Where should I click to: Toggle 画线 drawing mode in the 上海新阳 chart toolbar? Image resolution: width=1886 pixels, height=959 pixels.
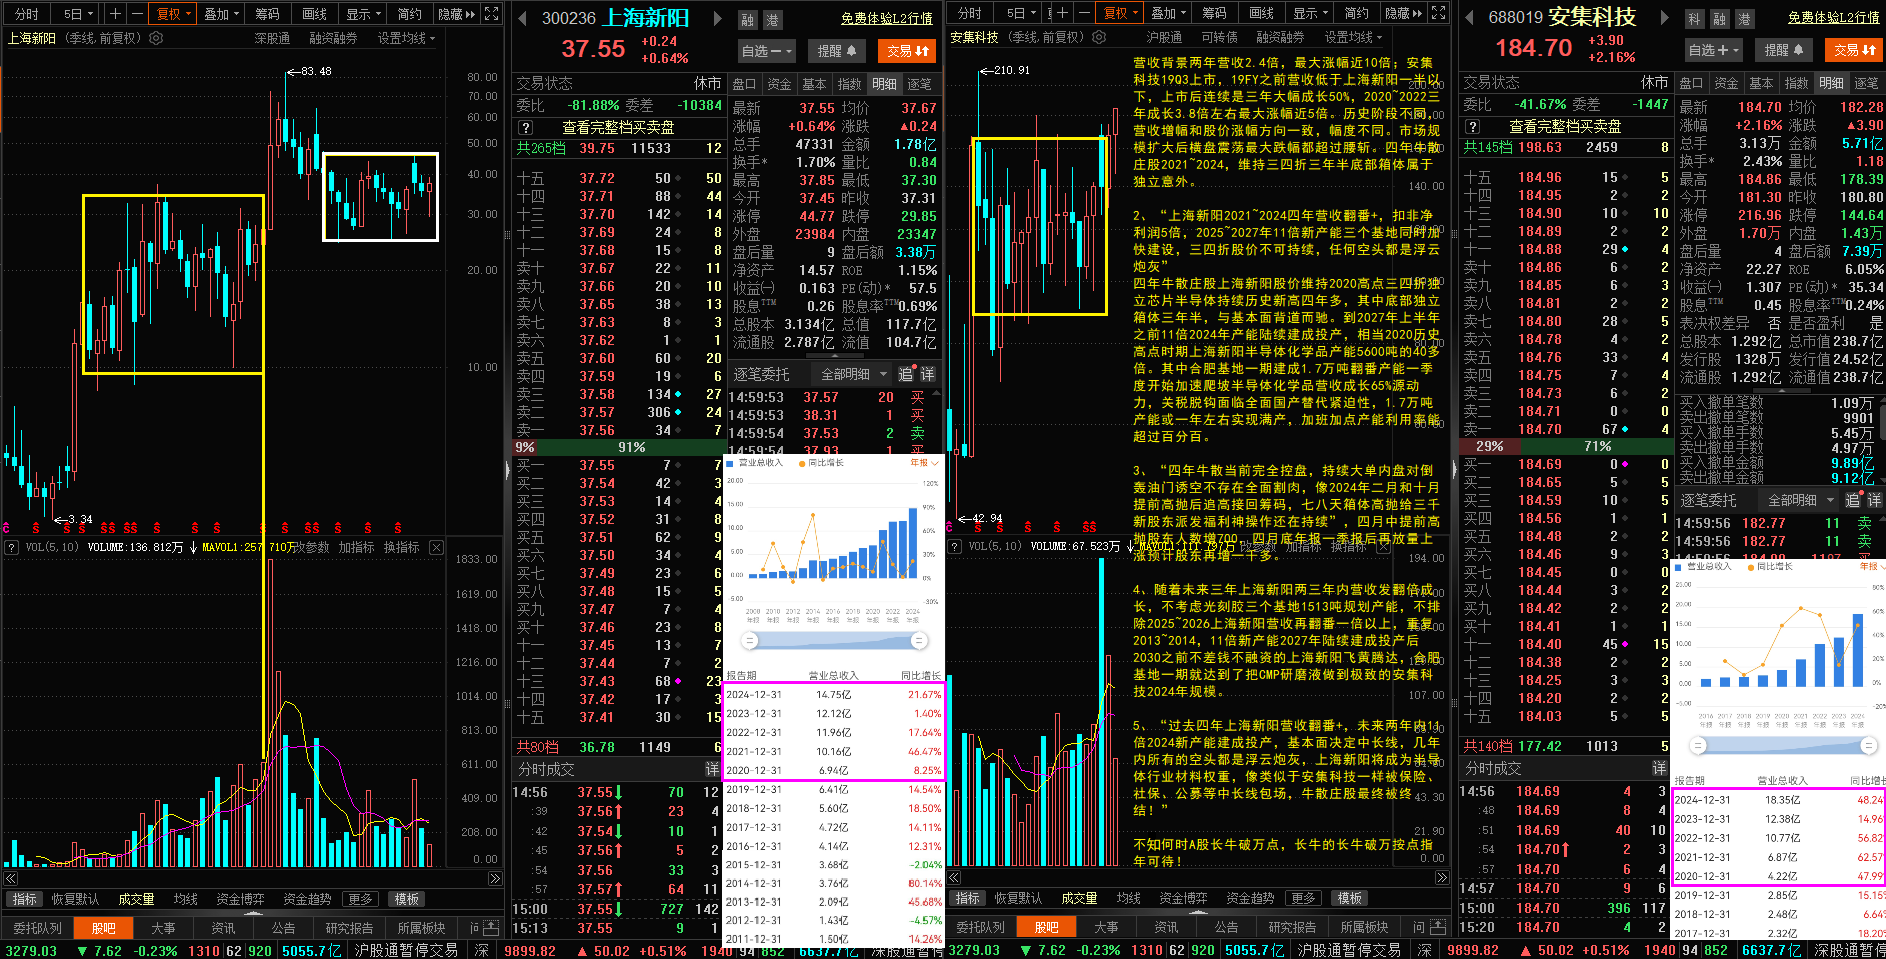click(314, 14)
